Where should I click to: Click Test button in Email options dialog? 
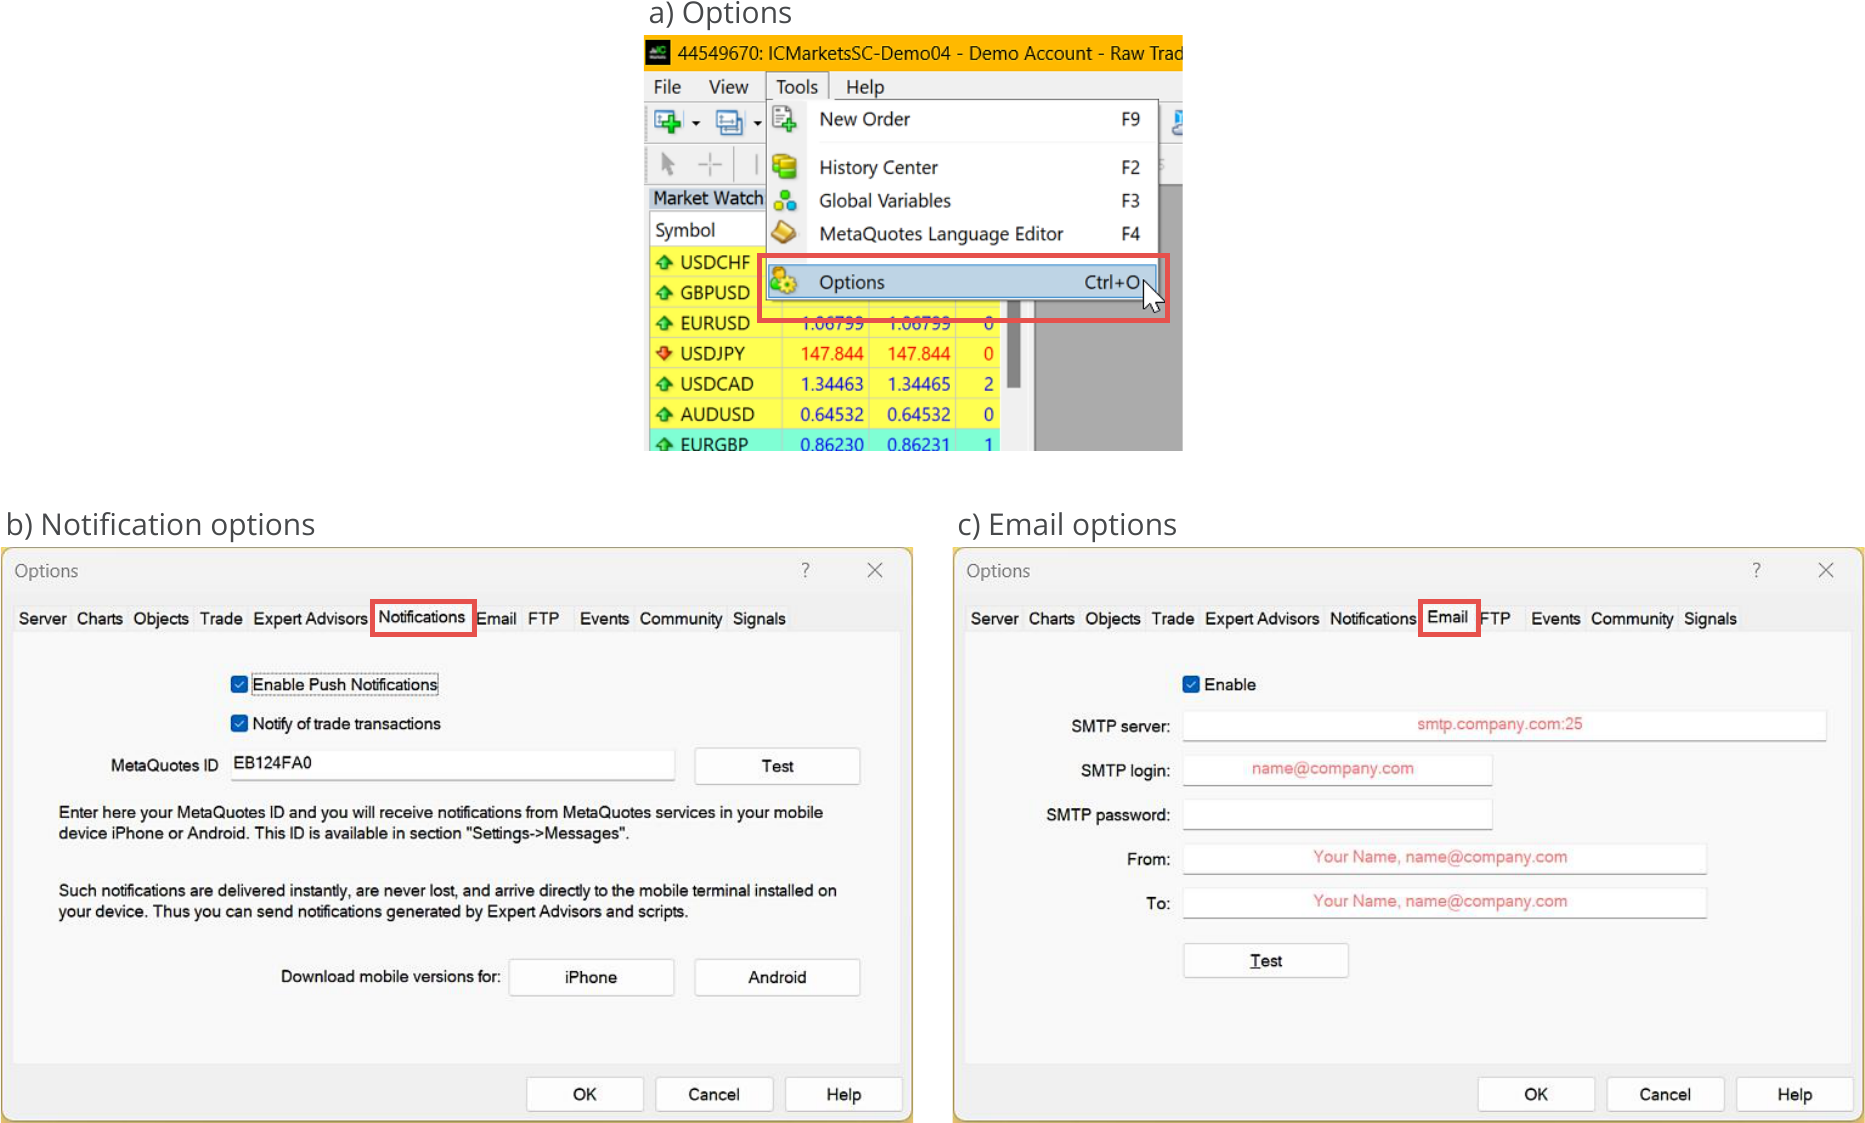(1266, 960)
